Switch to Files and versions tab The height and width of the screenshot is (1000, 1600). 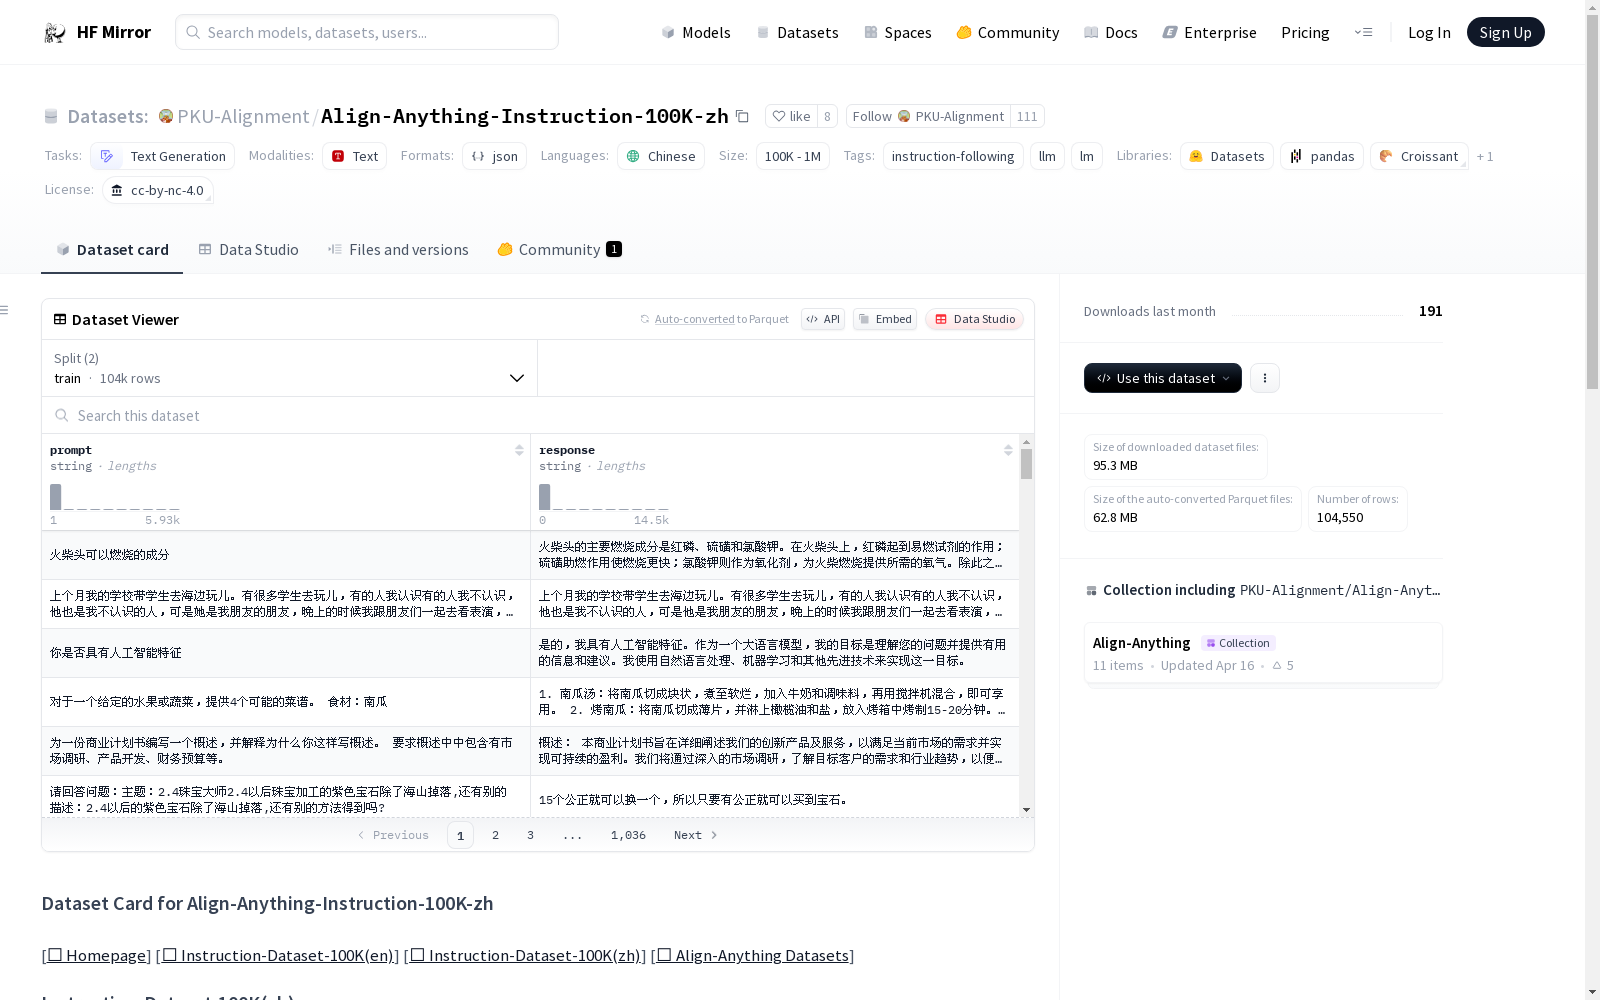[x=398, y=250]
